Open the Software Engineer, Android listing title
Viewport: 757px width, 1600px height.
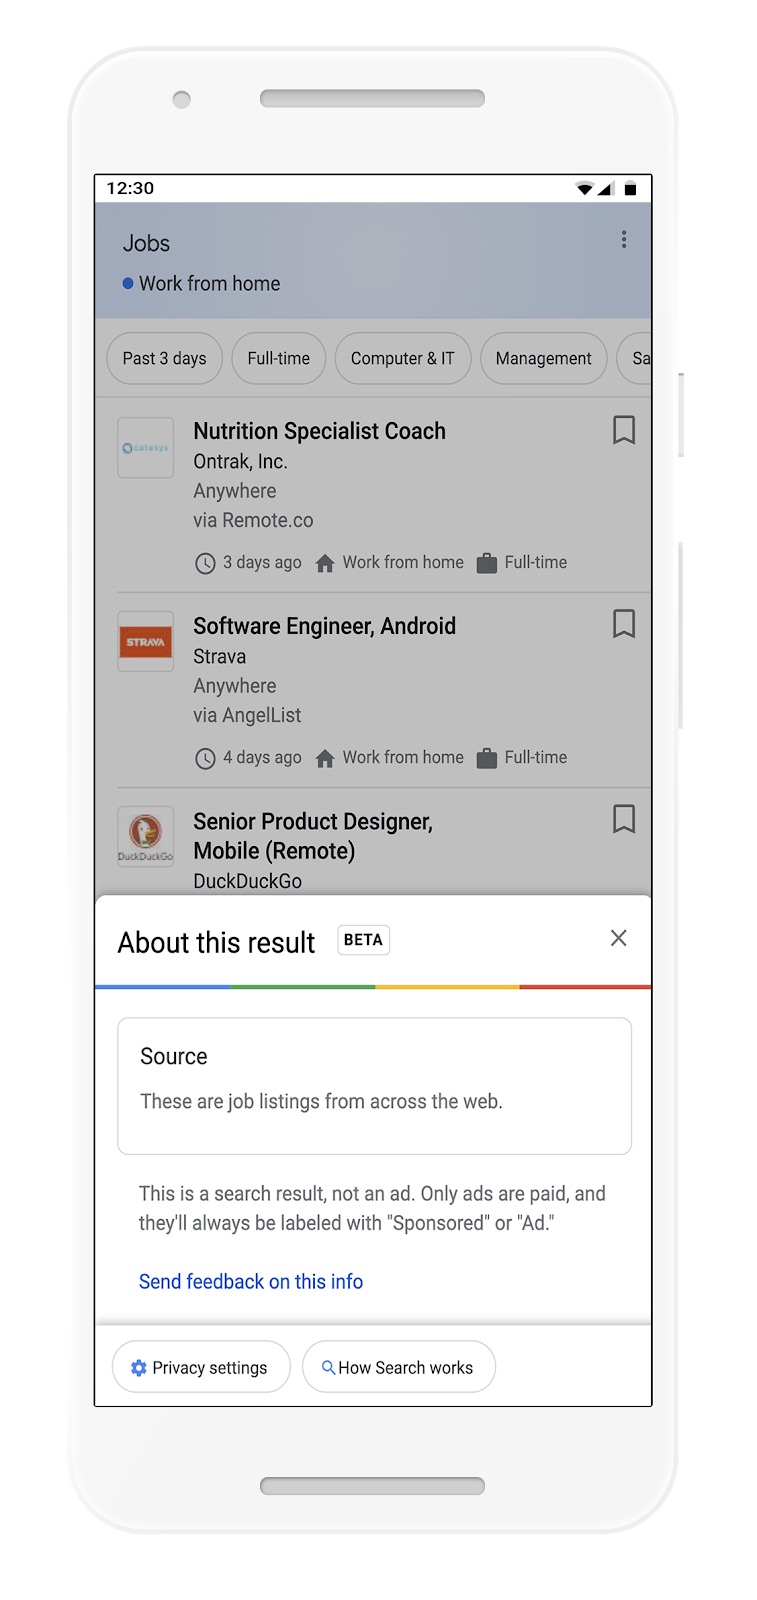pyautogui.click(x=324, y=626)
